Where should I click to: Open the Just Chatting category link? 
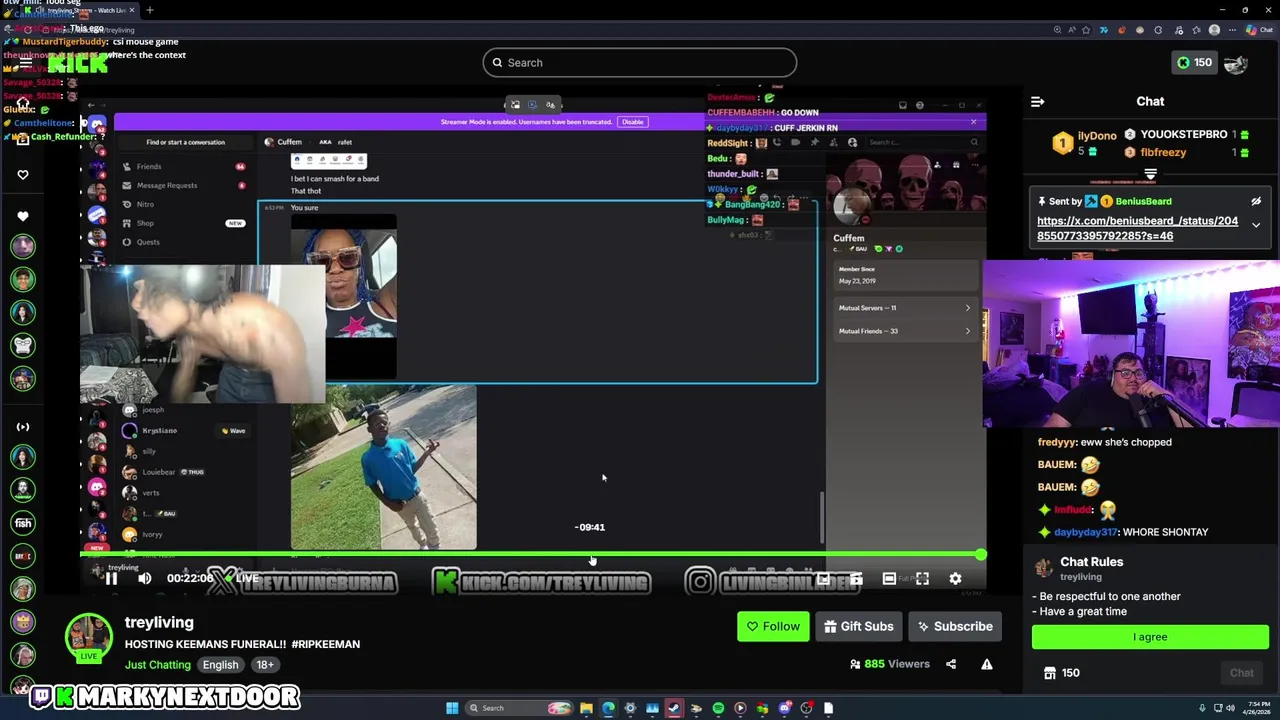(157, 665)
